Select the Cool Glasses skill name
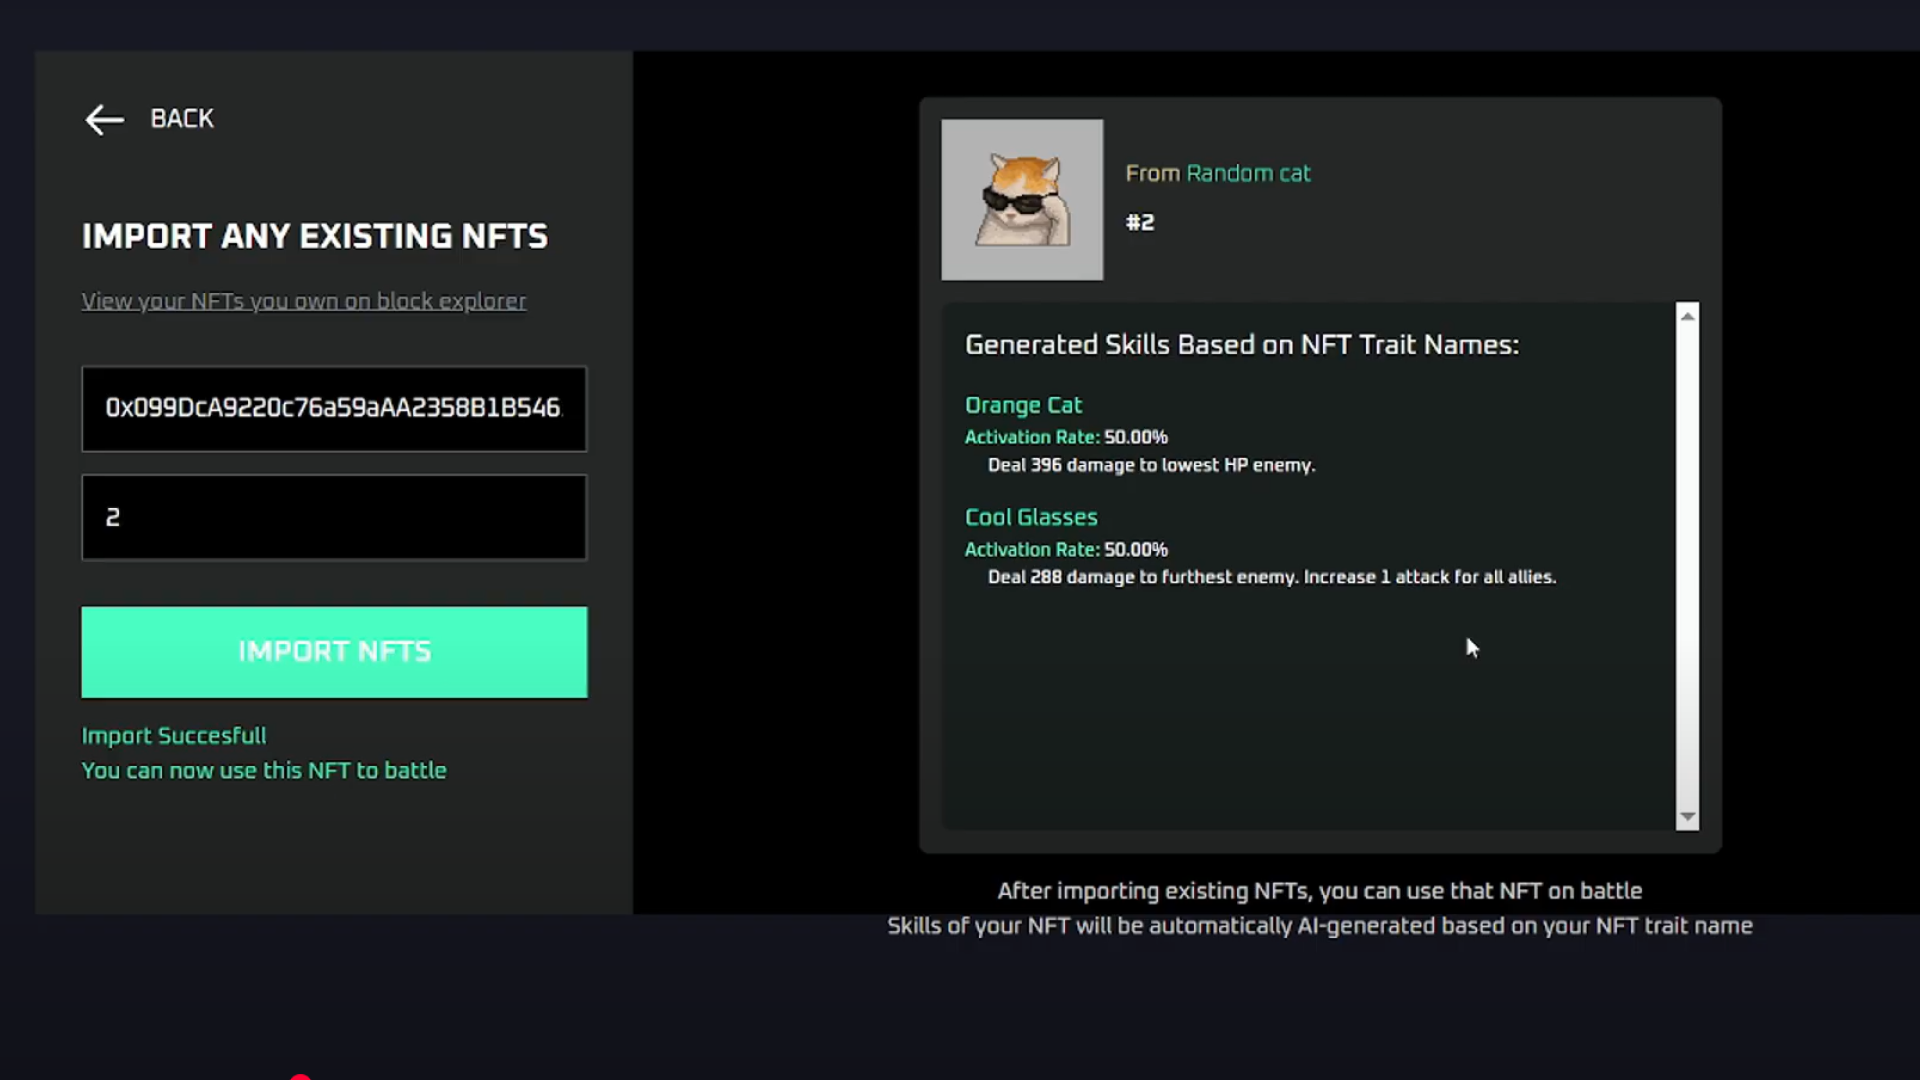 [x=1031, y=517]
